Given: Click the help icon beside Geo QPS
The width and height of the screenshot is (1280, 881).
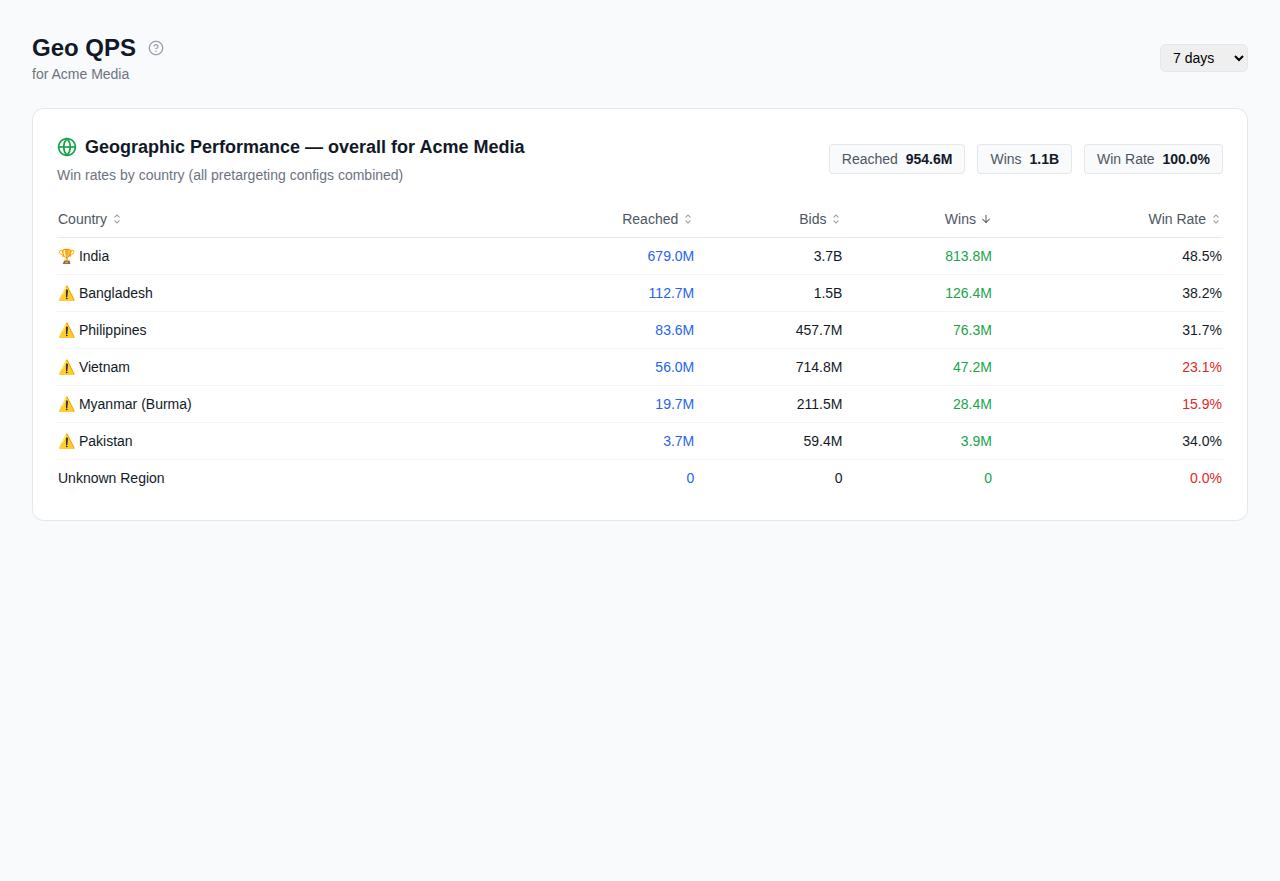Looking at the screenshot, I should point(156,48).
